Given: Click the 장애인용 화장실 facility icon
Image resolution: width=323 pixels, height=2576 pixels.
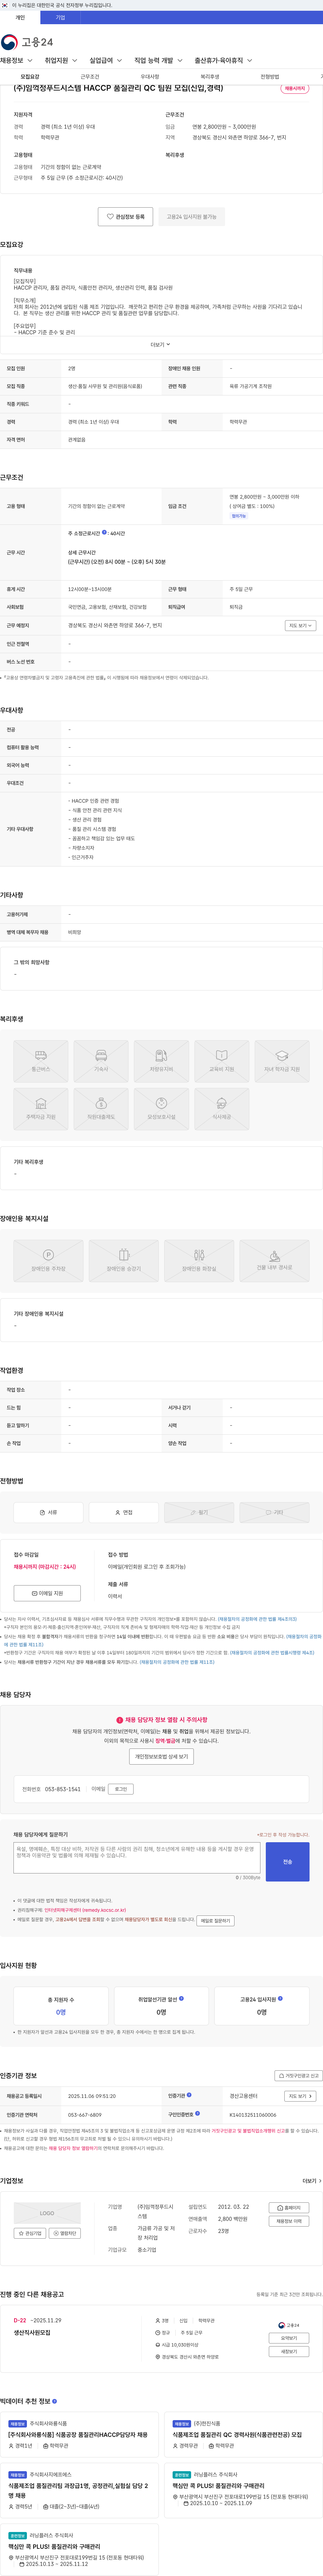Looking at the screenshot, I should coord(199,1261).
